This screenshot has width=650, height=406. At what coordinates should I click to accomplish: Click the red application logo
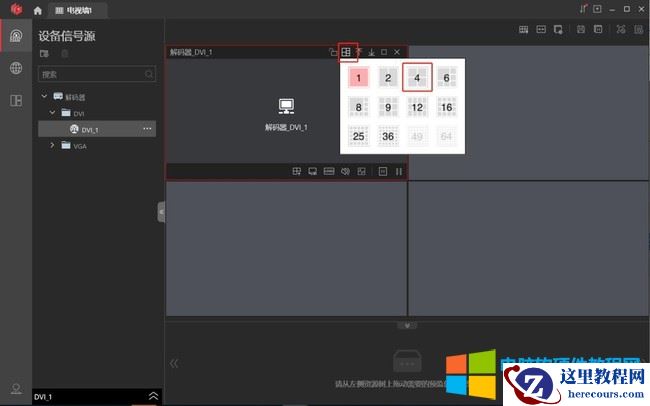click(x=16, y=9)
